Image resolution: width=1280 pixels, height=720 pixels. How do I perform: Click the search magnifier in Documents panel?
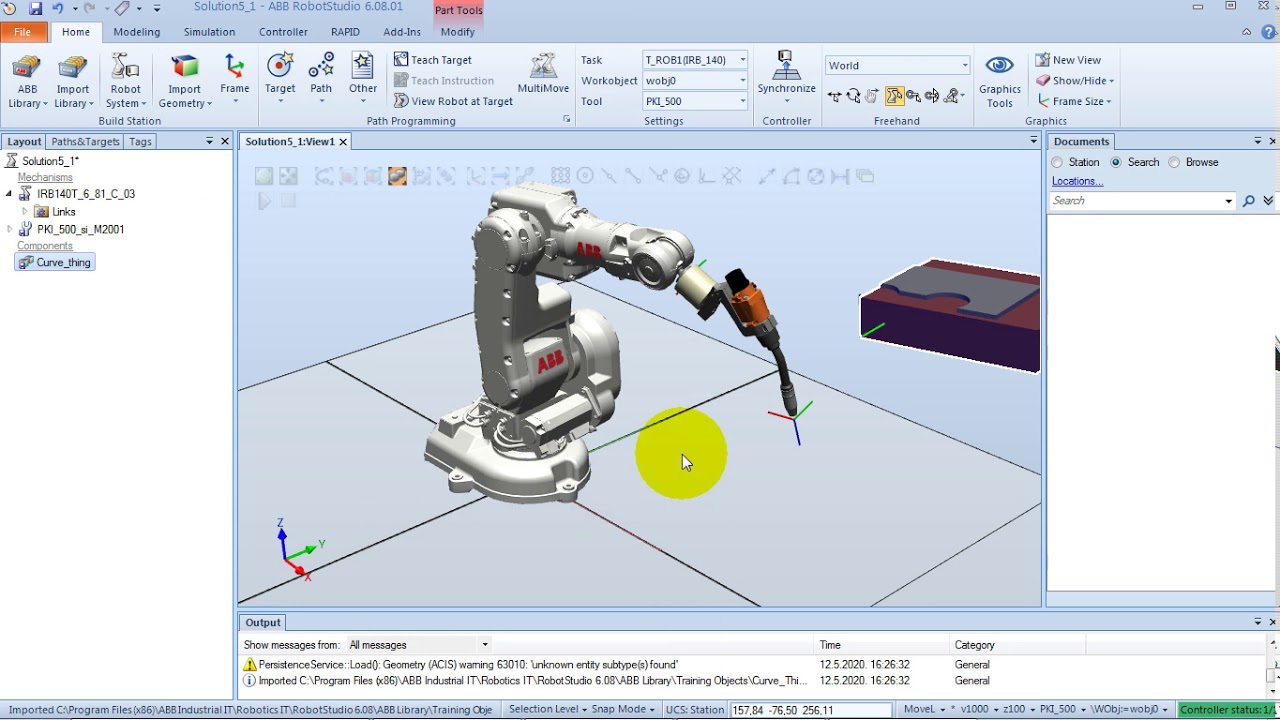click(1248, 201)
